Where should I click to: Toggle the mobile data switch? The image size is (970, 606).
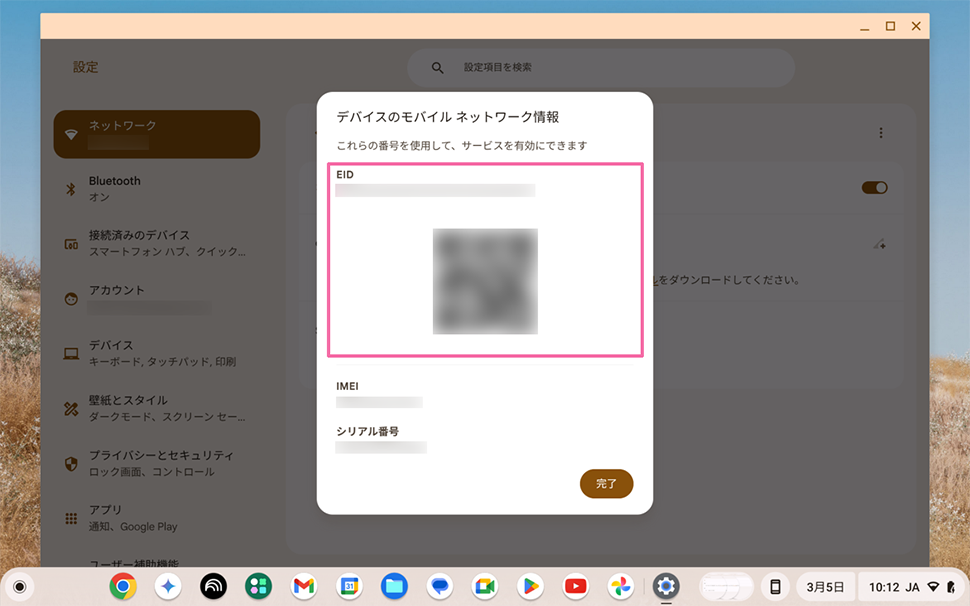point(874,188)
